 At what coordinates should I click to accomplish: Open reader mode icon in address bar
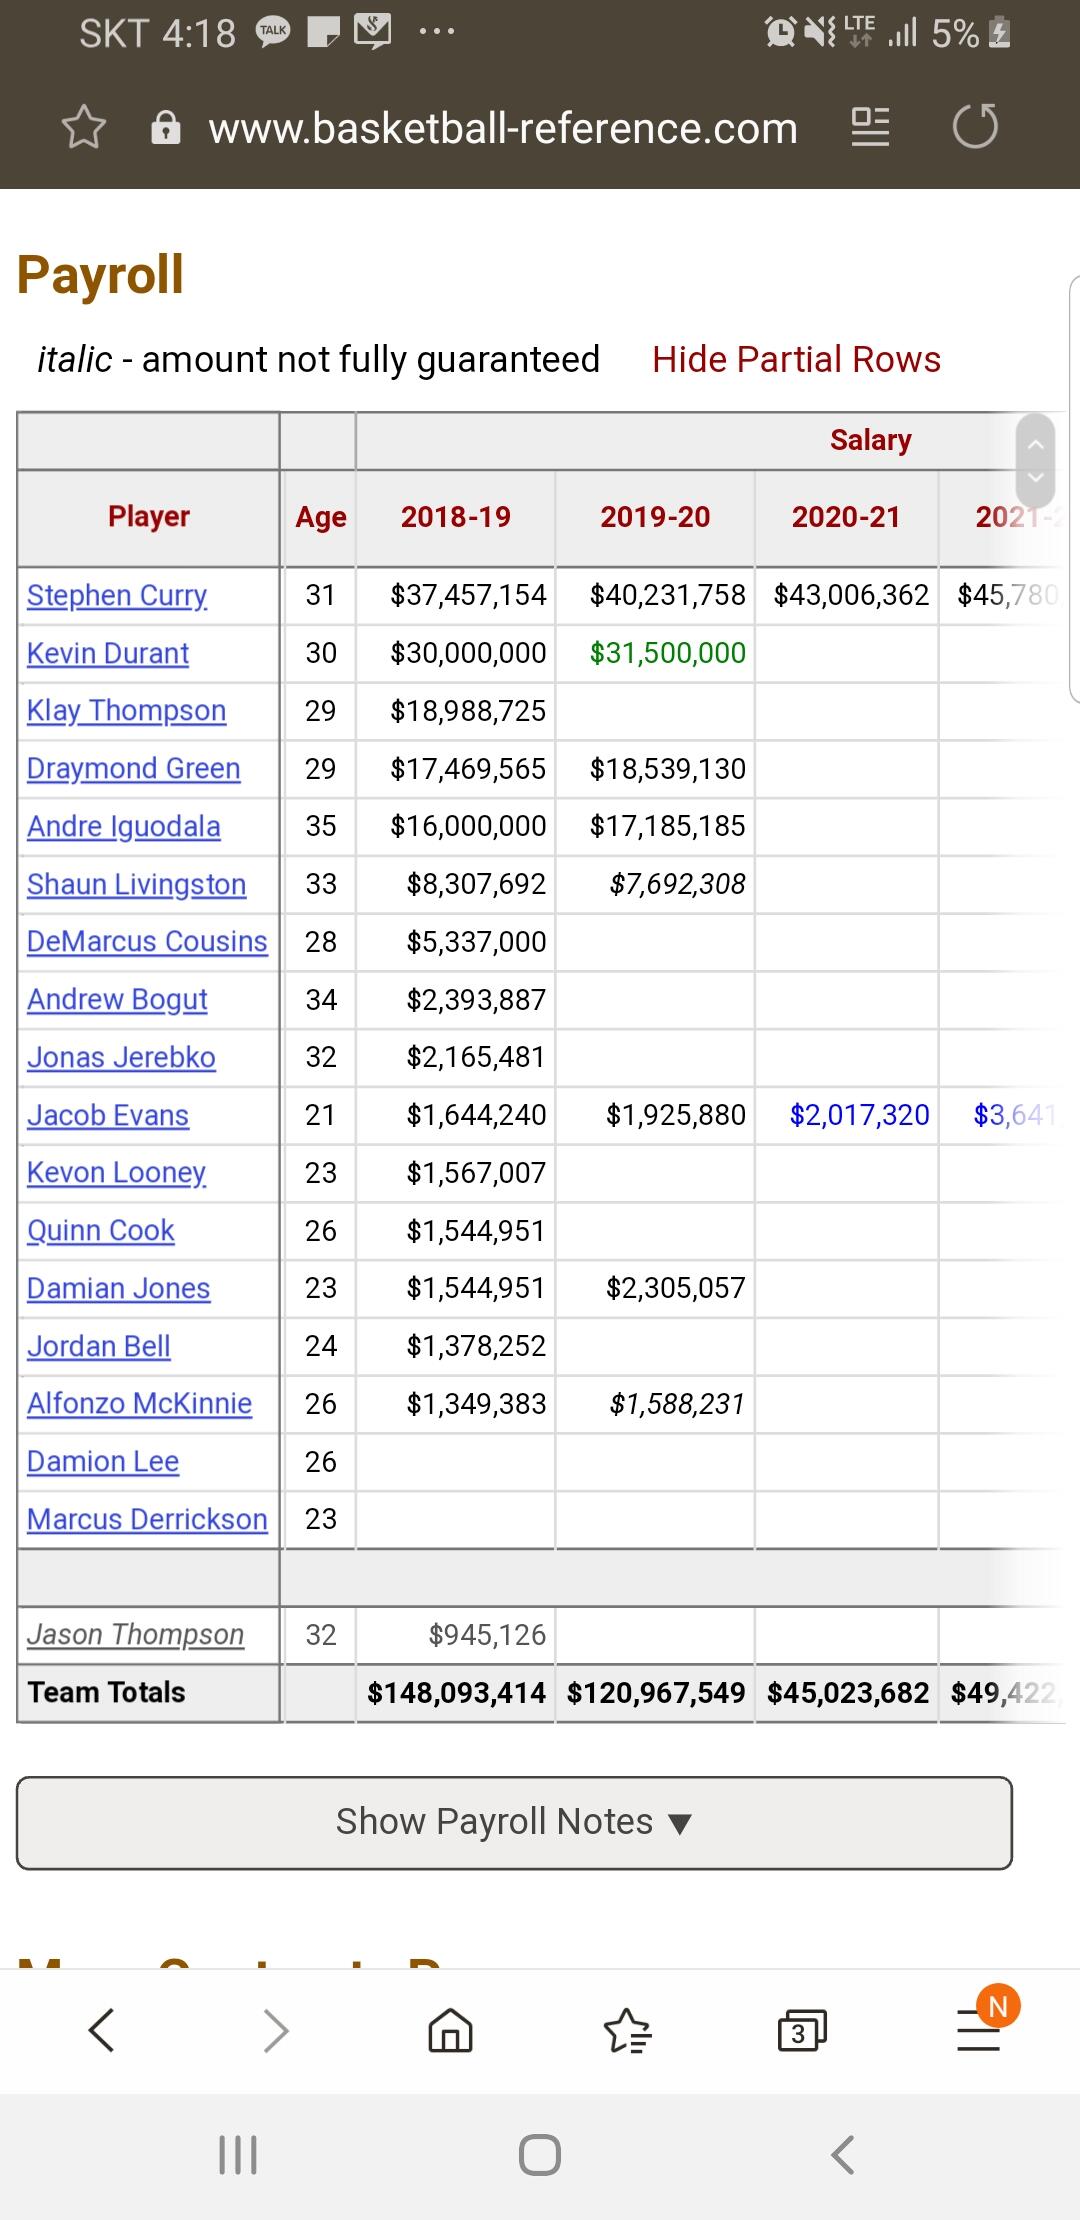point(870,127)
